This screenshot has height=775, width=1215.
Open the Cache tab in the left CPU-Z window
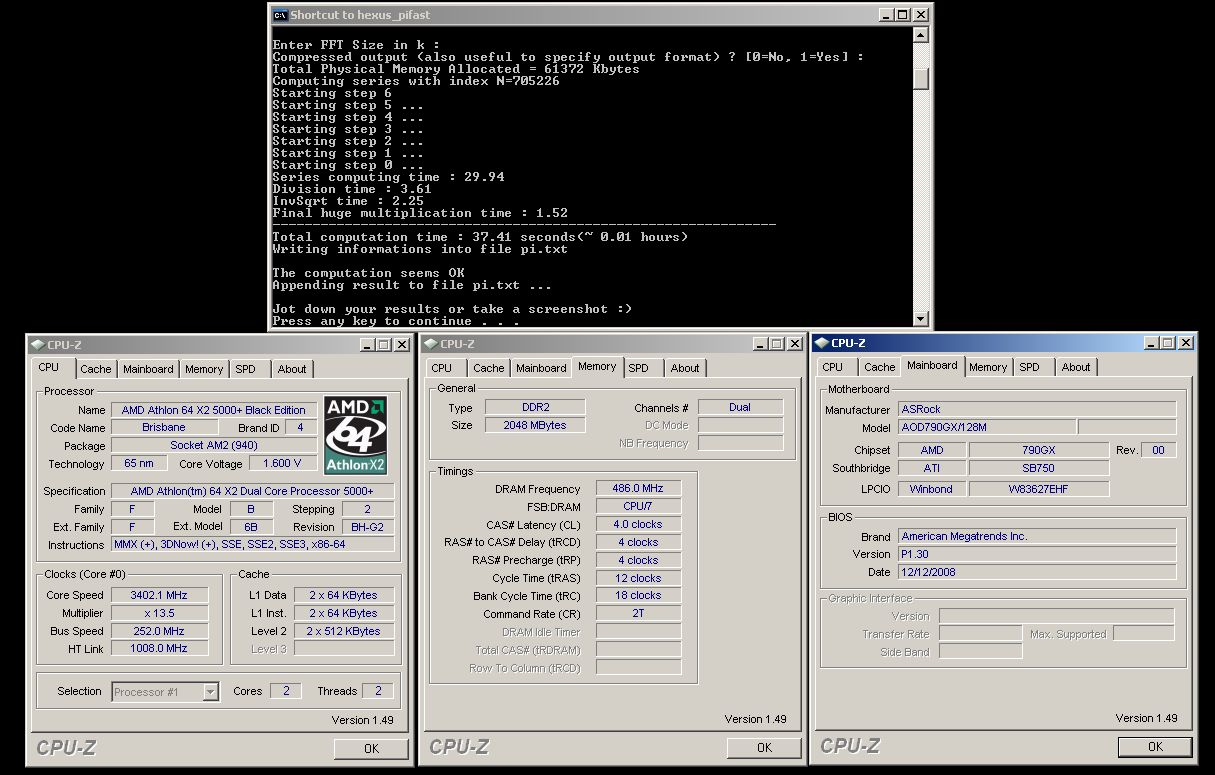96,369
